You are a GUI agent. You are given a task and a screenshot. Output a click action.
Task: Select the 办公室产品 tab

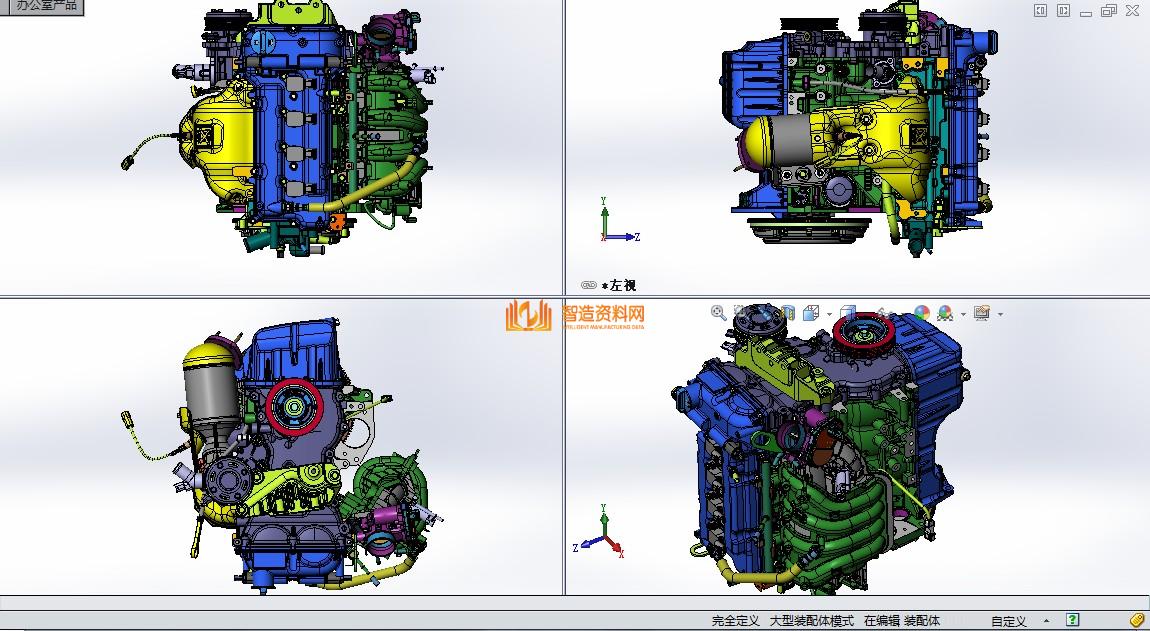click(x=40, y=6)
